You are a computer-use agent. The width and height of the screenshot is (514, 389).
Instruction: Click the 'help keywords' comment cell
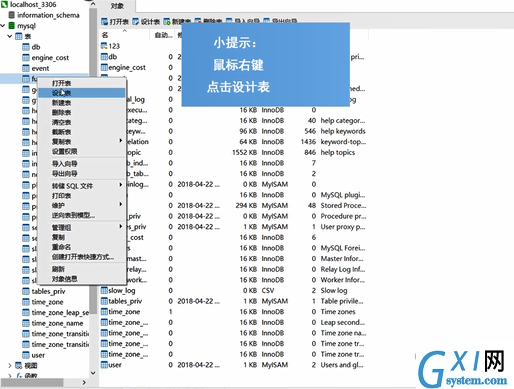tap(343, 131)
